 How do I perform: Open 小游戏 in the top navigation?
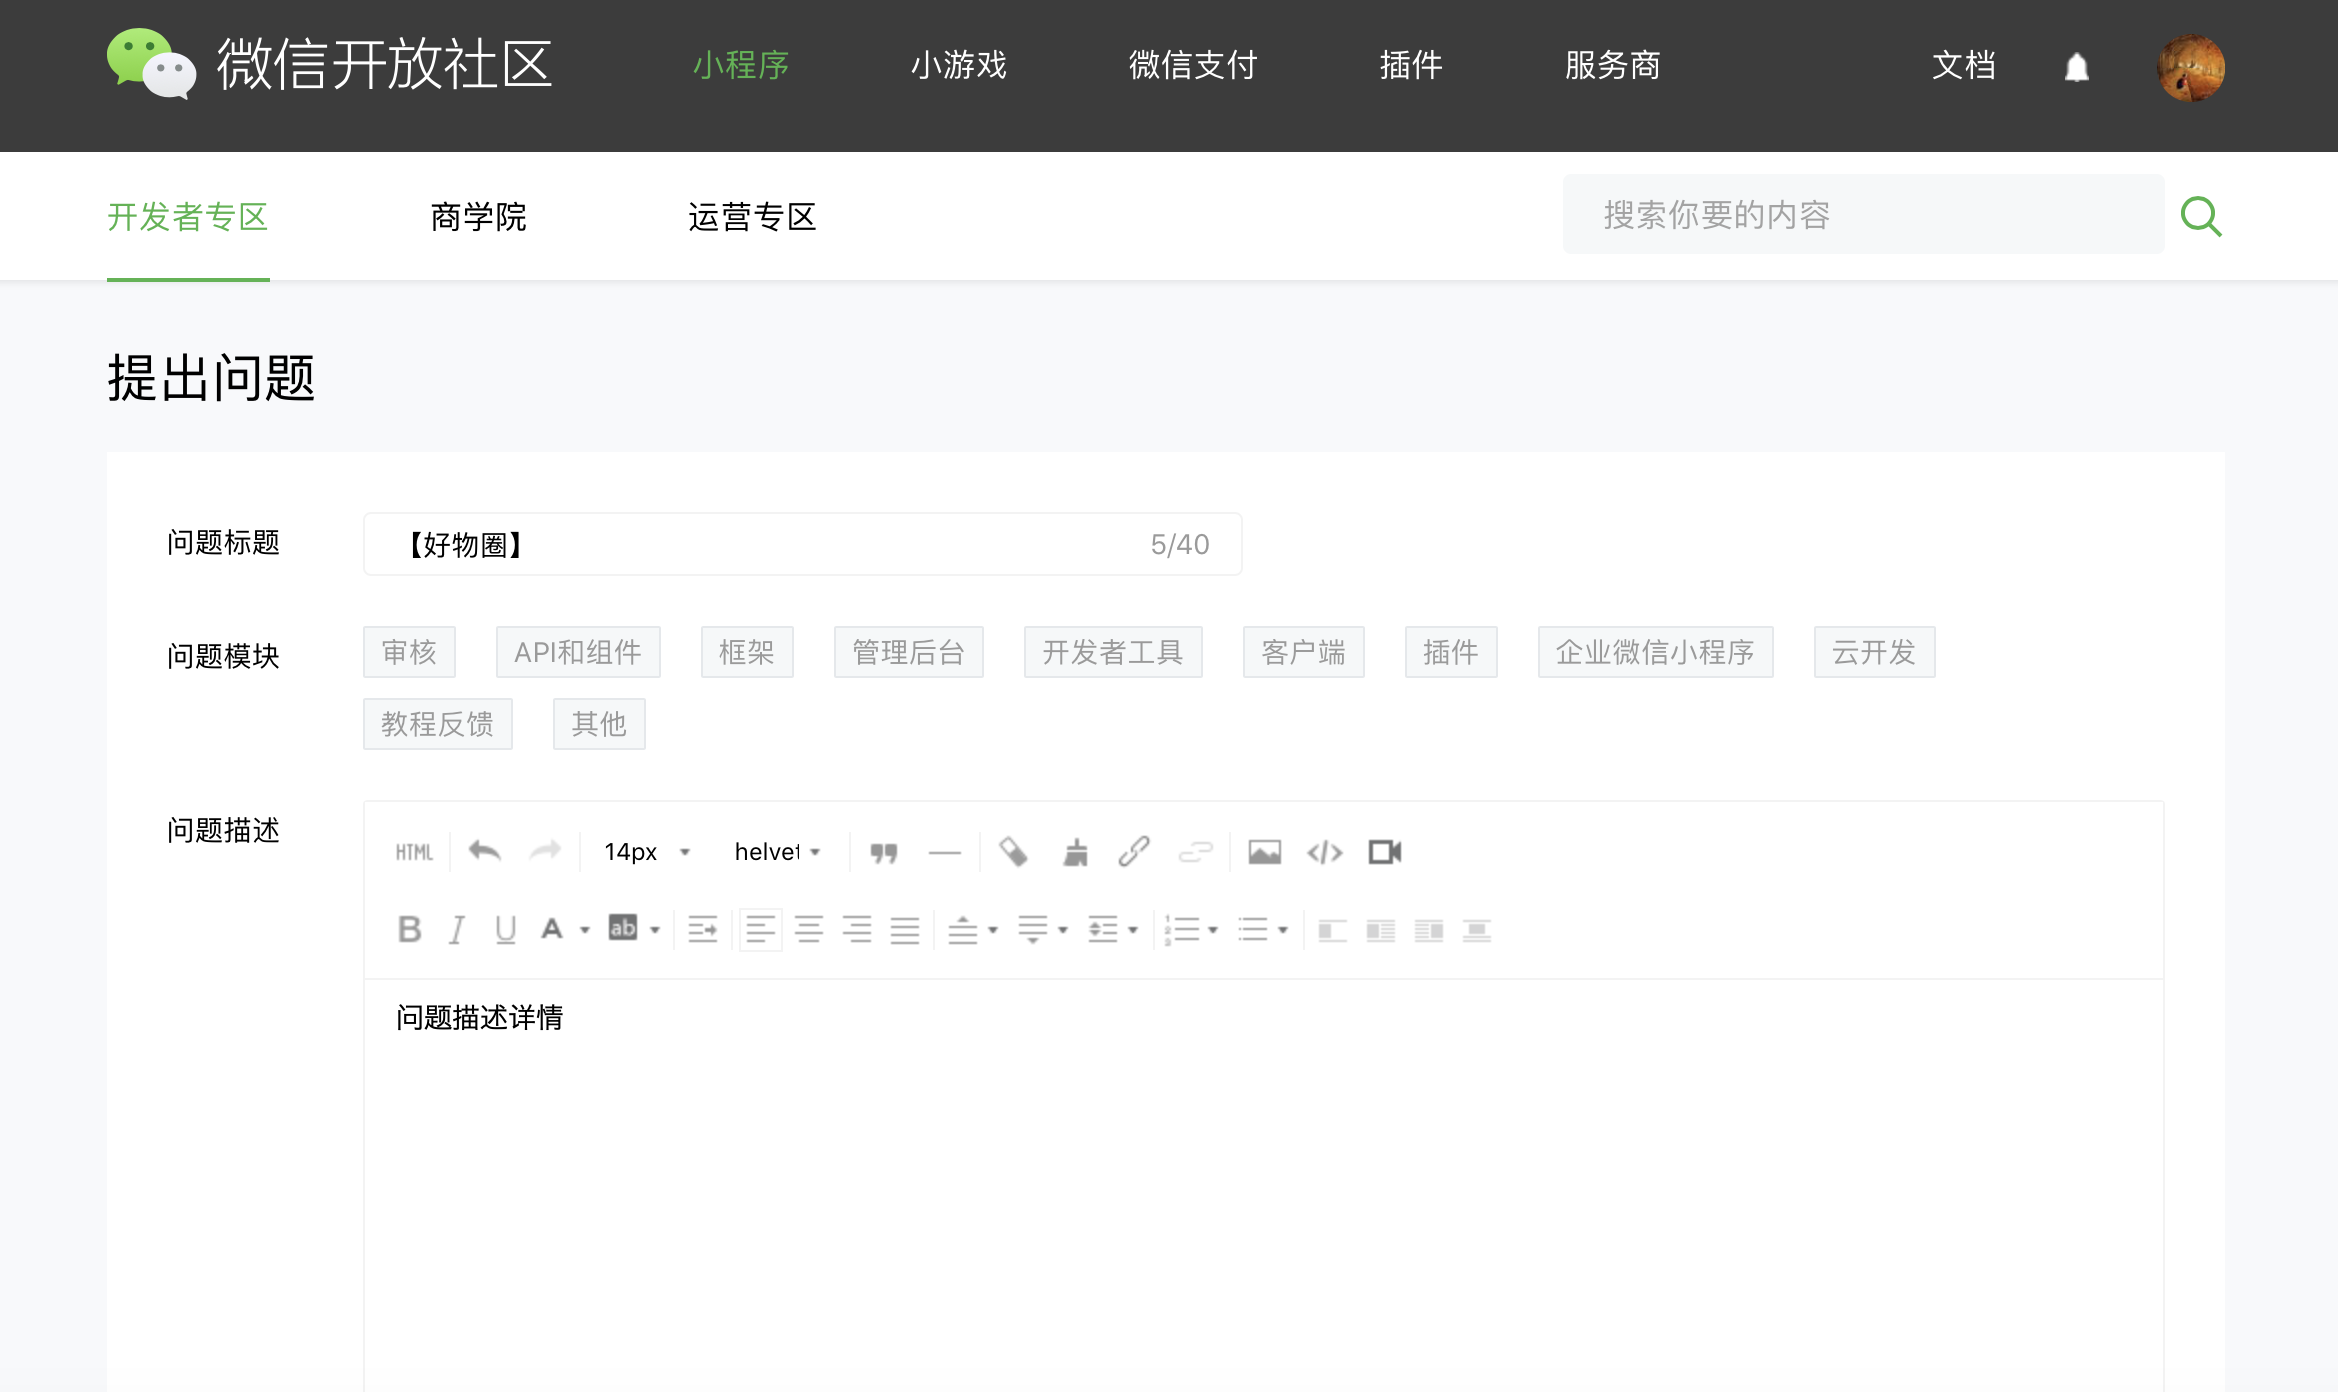click(958, 66)
